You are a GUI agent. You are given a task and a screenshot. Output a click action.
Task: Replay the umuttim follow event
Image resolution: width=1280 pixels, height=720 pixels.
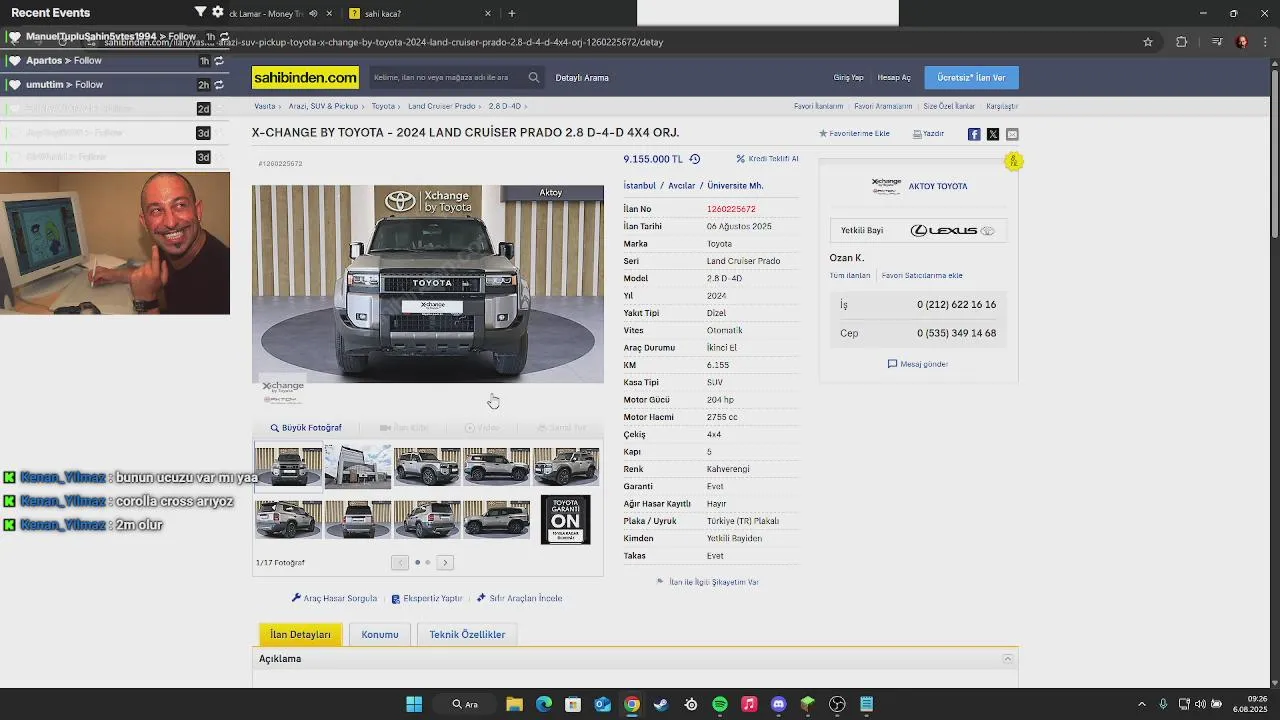point(219,84)
